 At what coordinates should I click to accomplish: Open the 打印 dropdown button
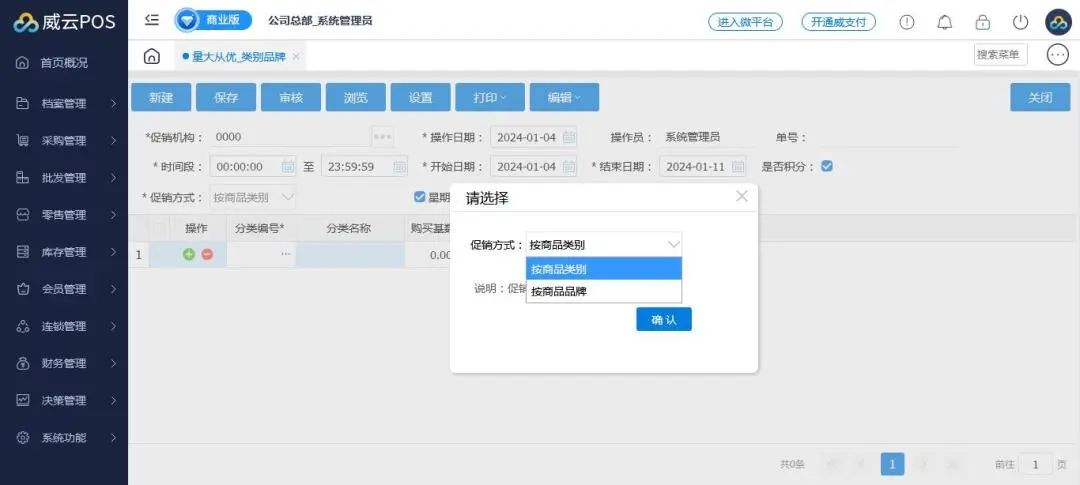[490, 97]
